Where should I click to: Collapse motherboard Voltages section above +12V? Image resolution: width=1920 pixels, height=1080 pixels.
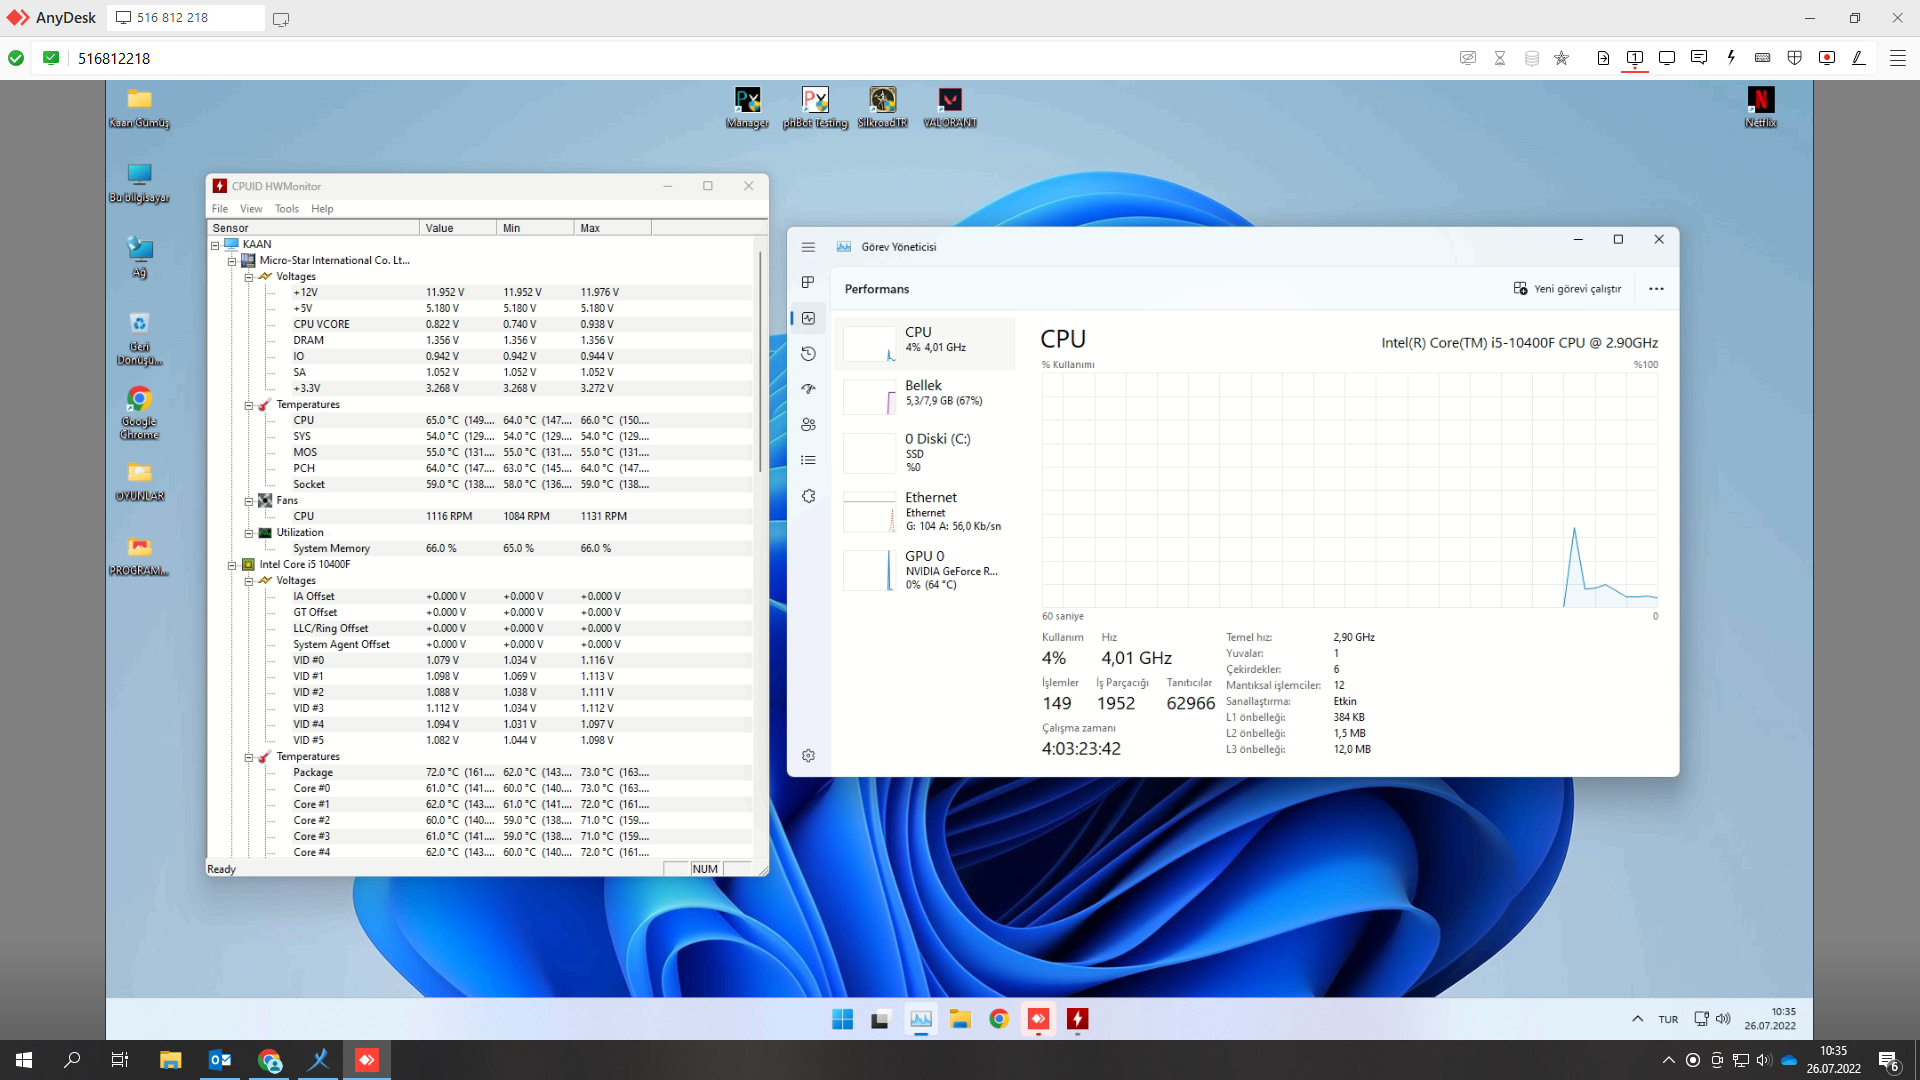tap(249, 277)
